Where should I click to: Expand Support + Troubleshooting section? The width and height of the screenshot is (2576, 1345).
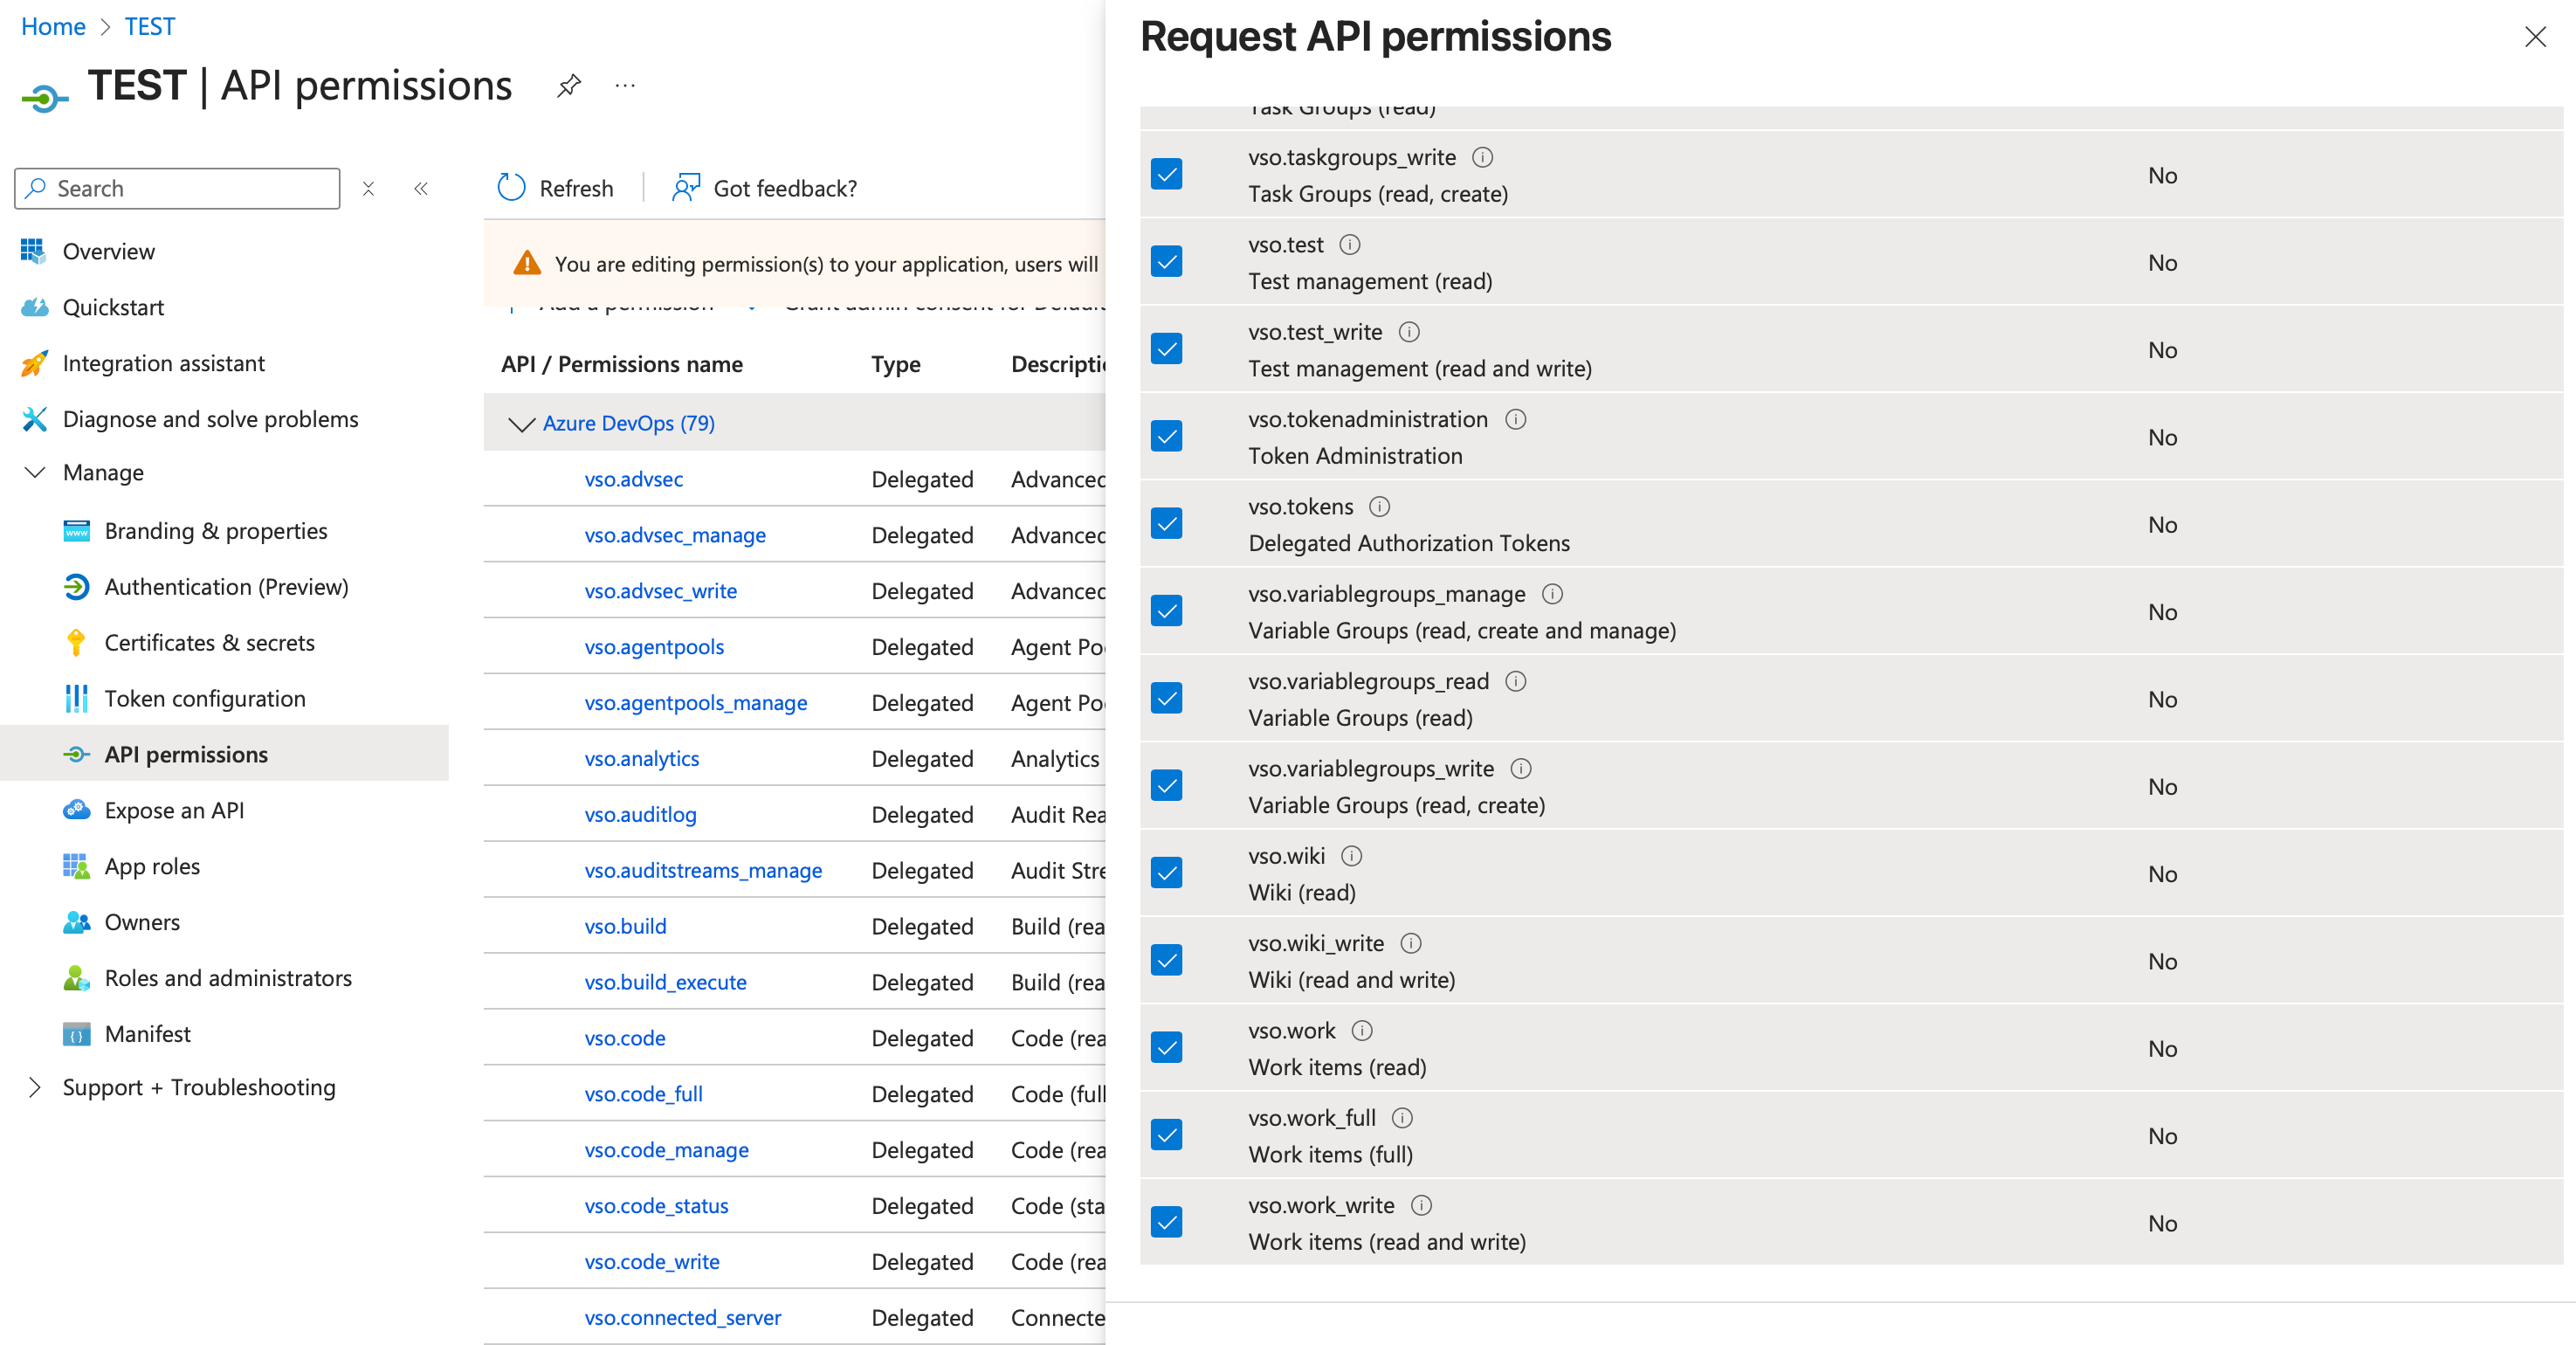(35, 1087)
